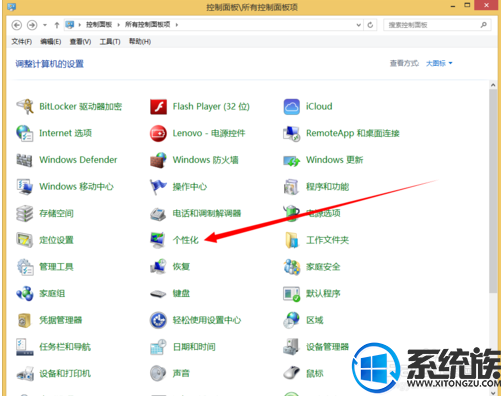Open the 程序和功能 icon
This screenshot has width=501, height=396.
click(291, 187)
